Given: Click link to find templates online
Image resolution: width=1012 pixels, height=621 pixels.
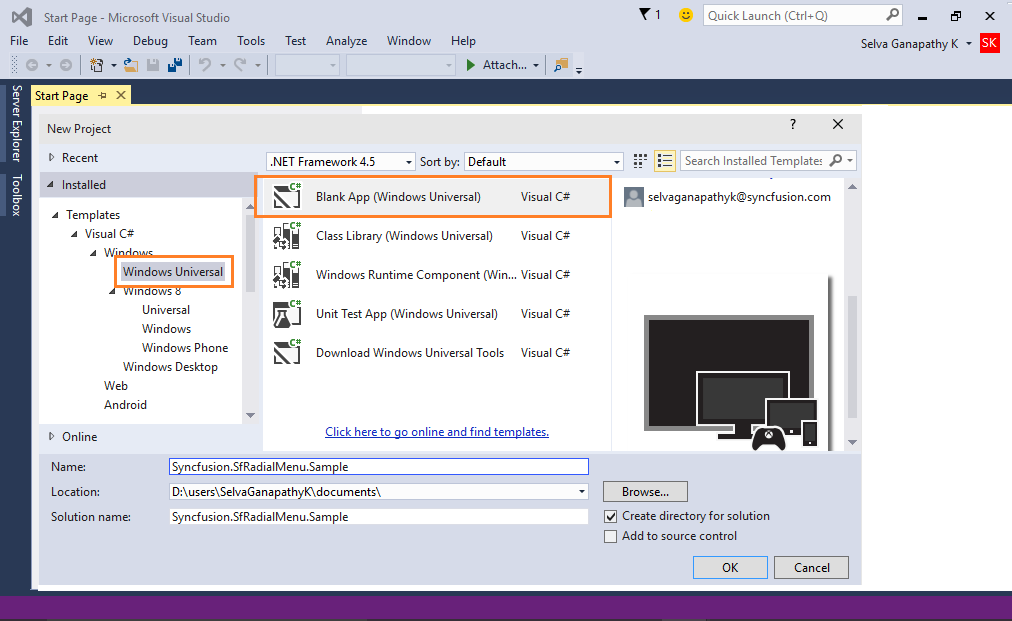Looking at the screenshot, I should click(437, 432).
